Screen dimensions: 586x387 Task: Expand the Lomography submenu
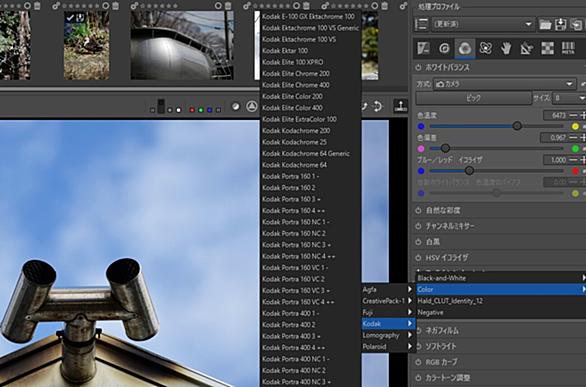(388, 335)
